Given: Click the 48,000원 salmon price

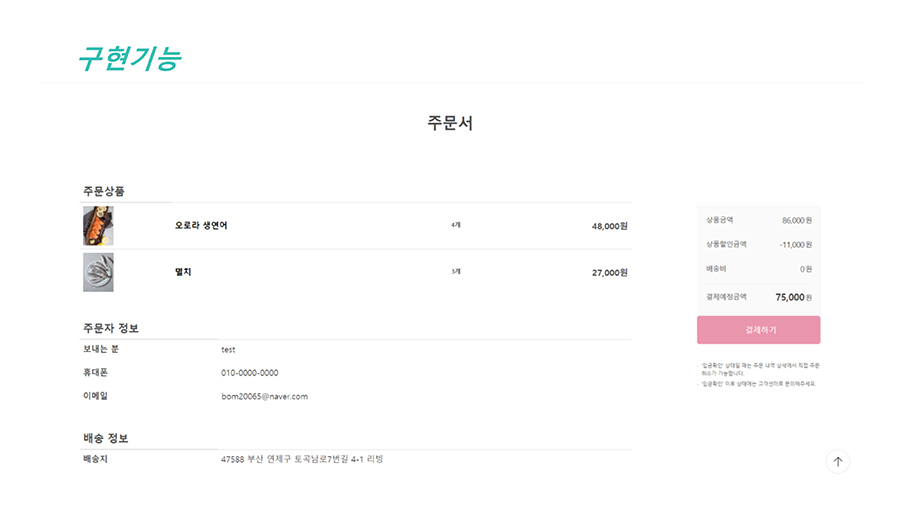Looking at the screenshot, I should 610,226.
